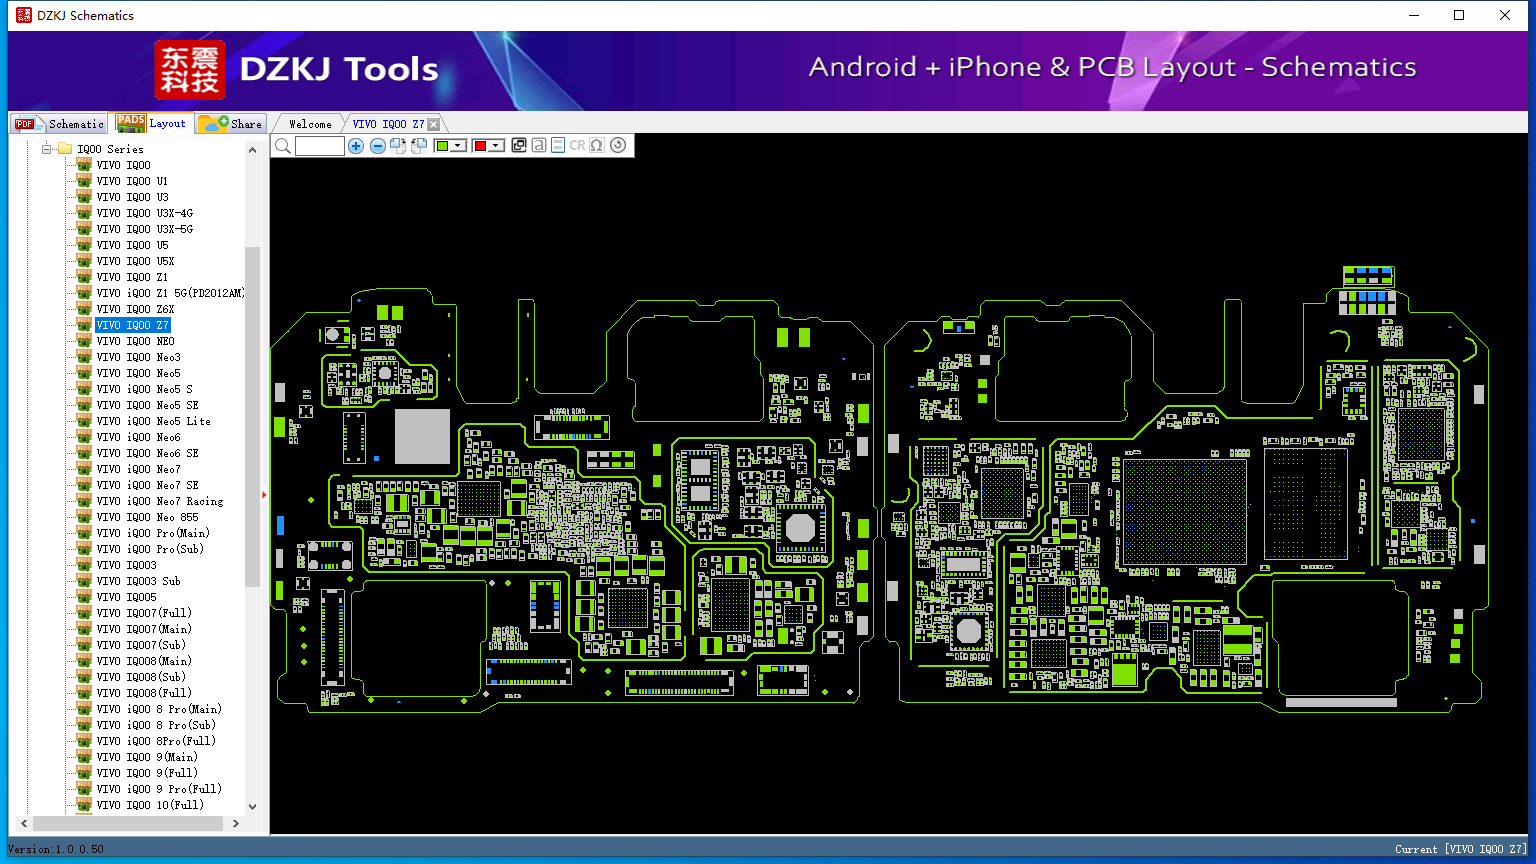The image size is (1536, 864).
Task: Open the VIVO IQOO Z6X layout
Action: tap(135, 309)
